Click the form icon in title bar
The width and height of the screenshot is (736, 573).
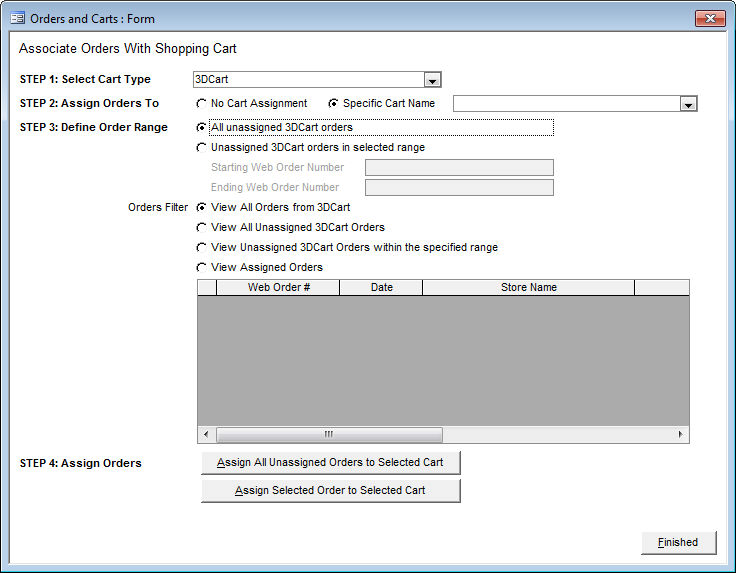[17, 19]
